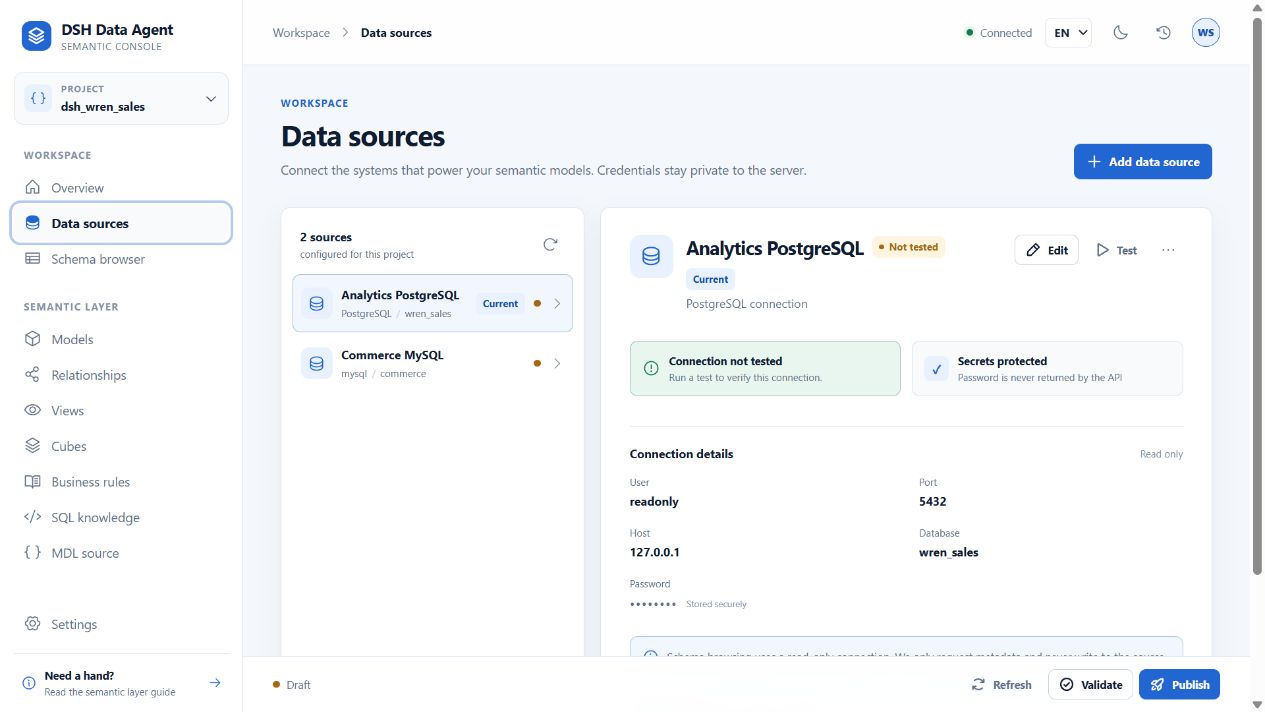Image resolution: width=1265 pixels, height=712 pixels.
Task: Click the host value 127.0.0.1
Action: 655,552
